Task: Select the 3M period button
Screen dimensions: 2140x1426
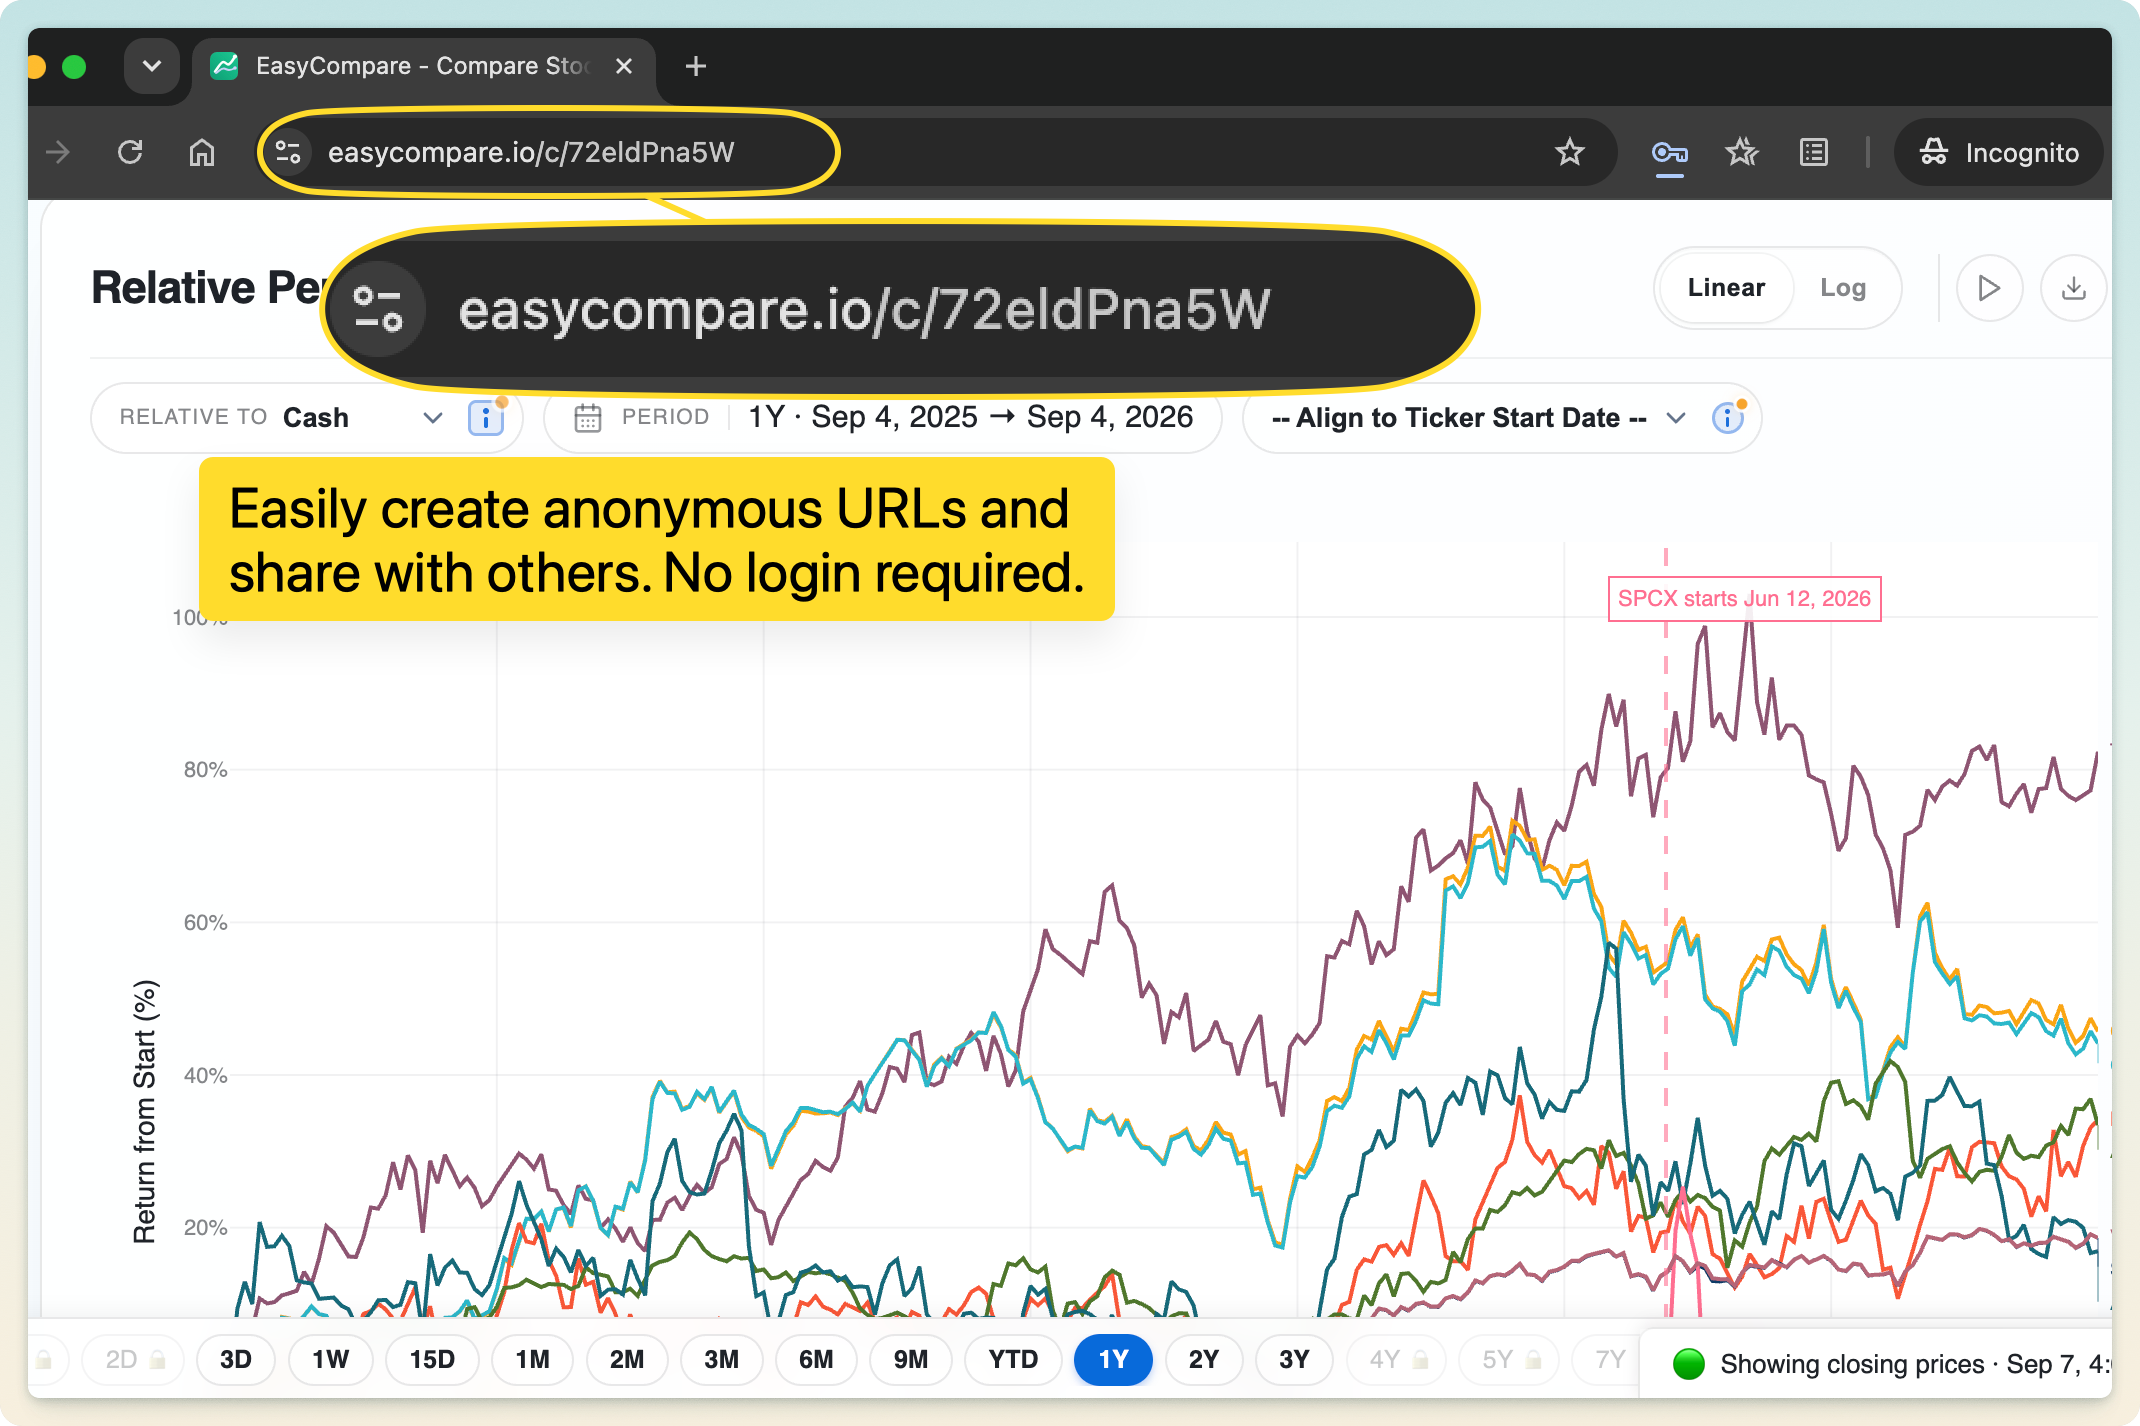Action: click(721, 1360)
